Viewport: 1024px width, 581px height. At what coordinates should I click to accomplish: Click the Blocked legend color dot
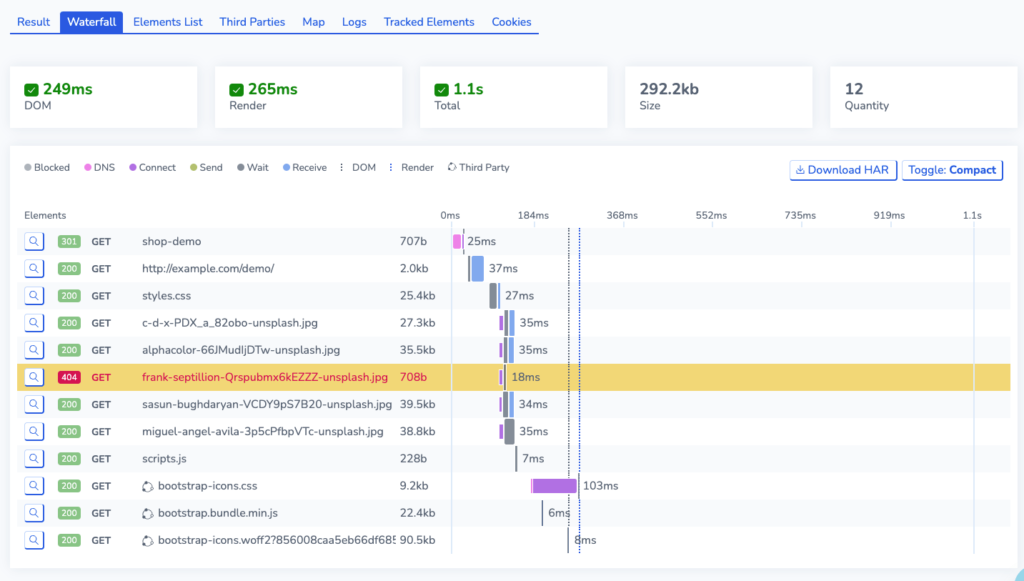28,167
